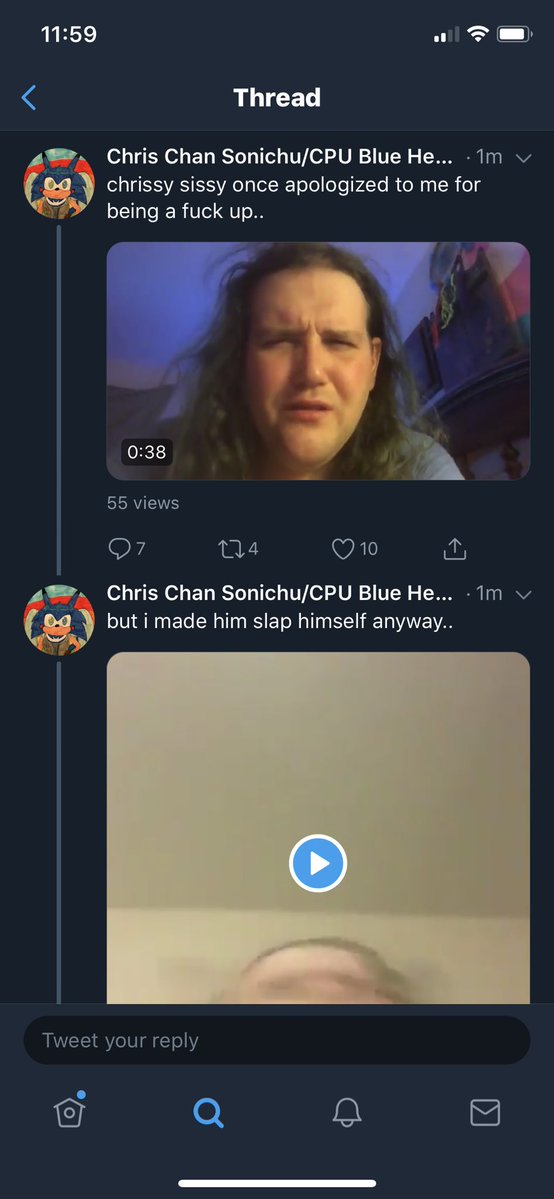Open the first tweet author's display name

tap(280, 157)
